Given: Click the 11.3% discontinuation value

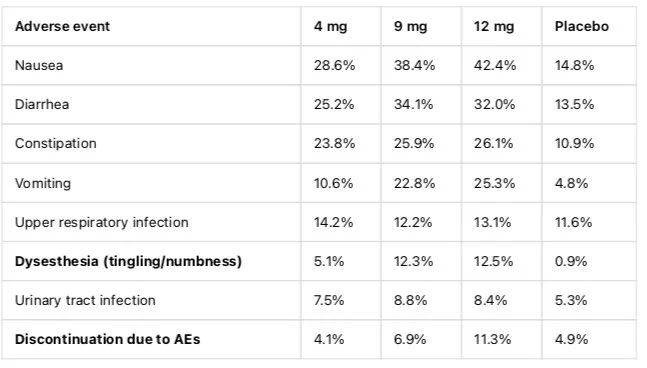Looking at the screenshot, I should 492,339.
